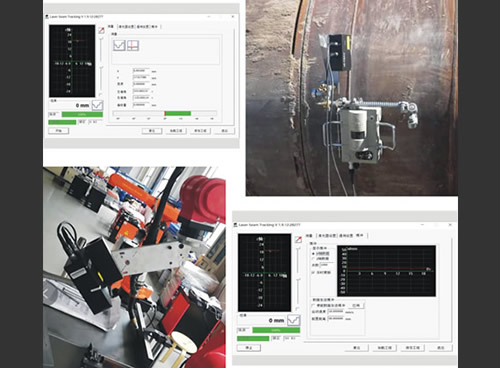
Task: Open the last tab in upper window's tab strip
Action: tap(155, 27)
